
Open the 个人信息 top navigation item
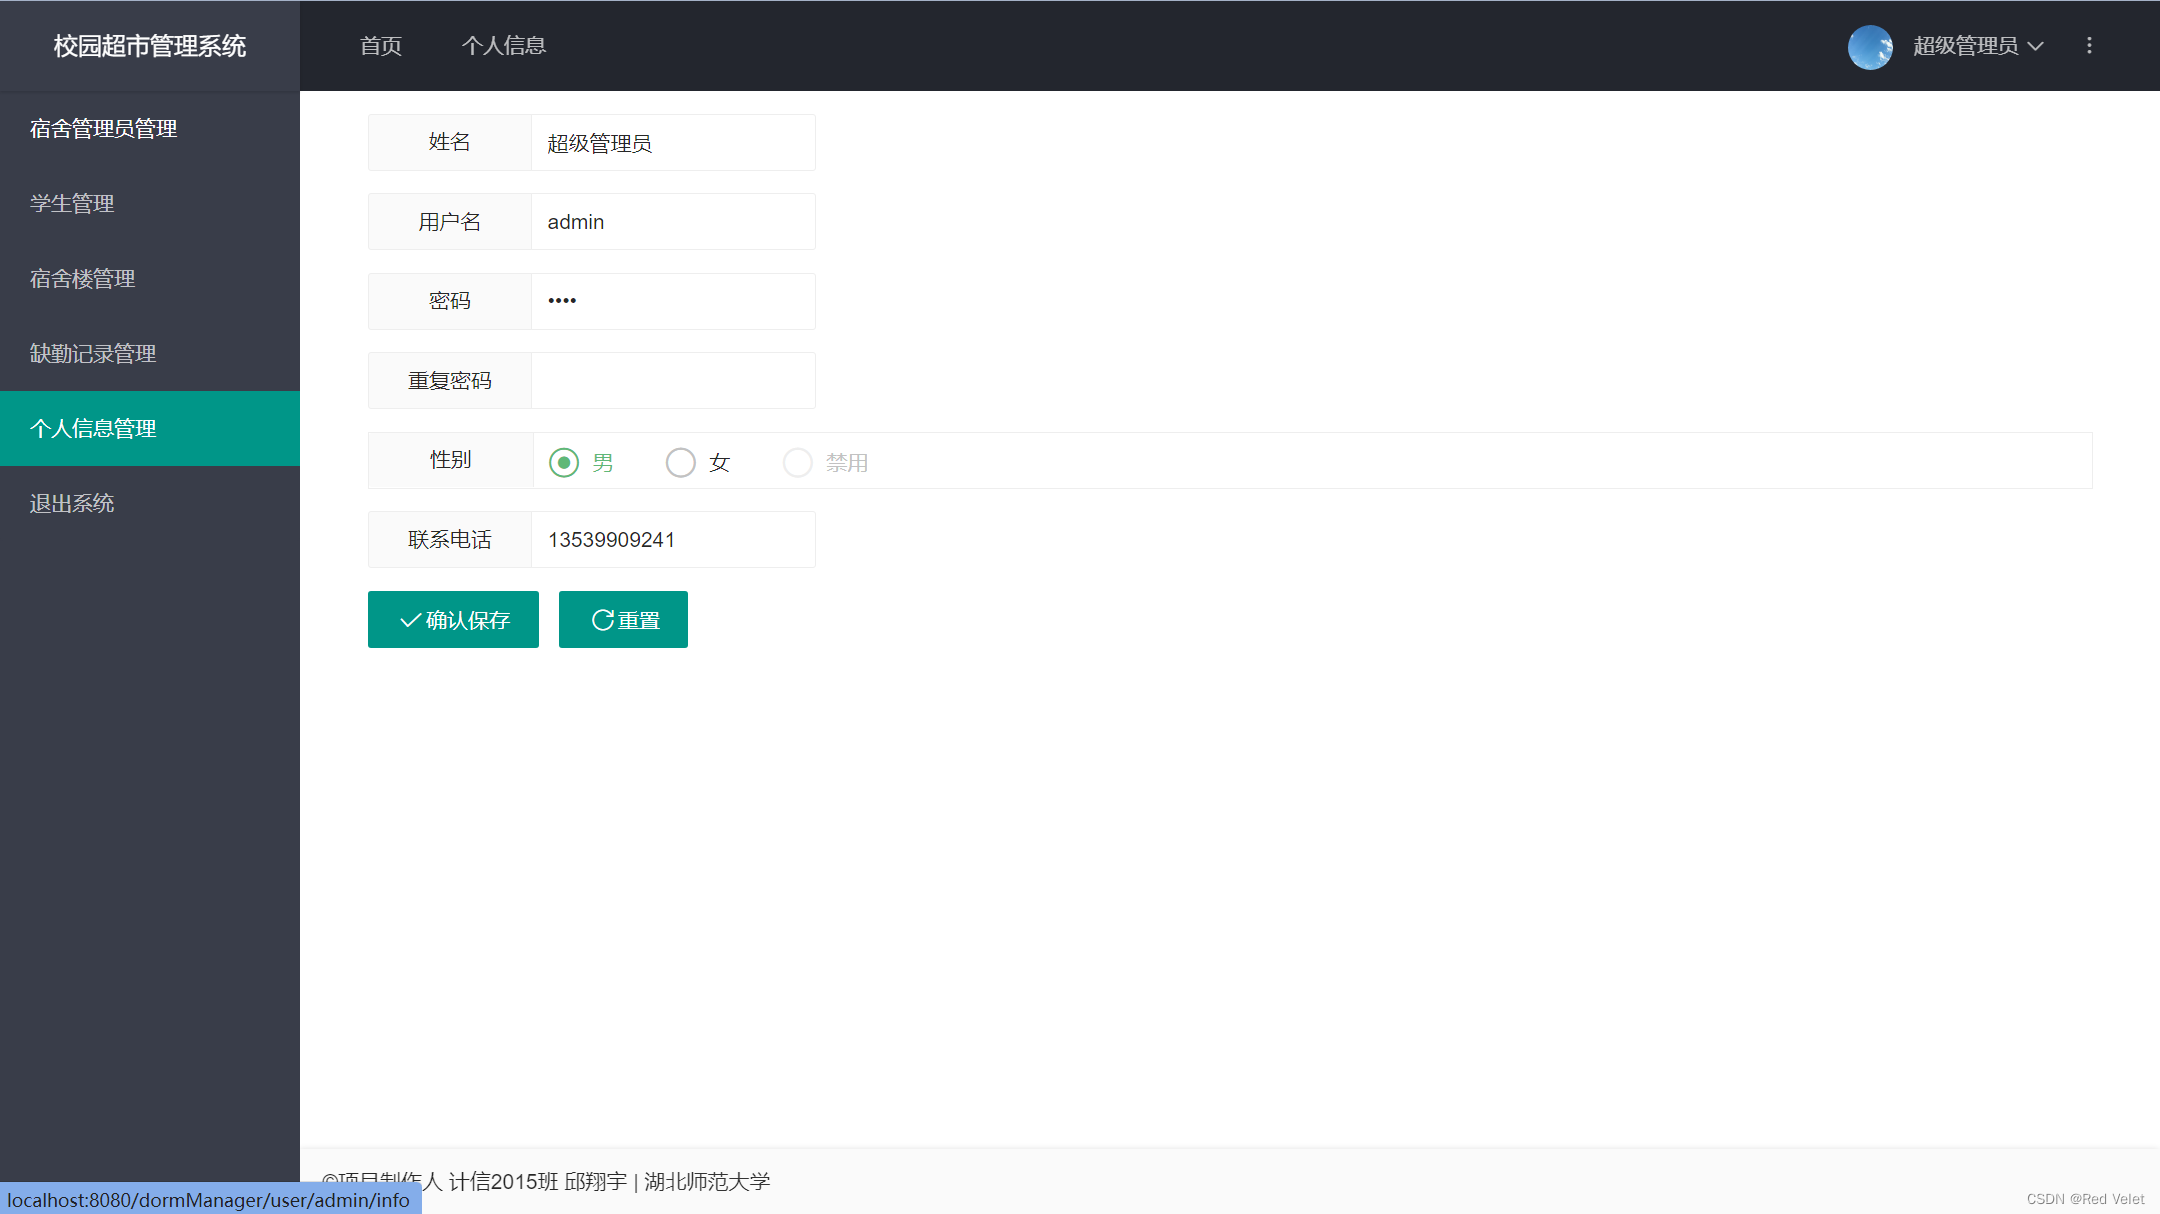tap(504, 46)
